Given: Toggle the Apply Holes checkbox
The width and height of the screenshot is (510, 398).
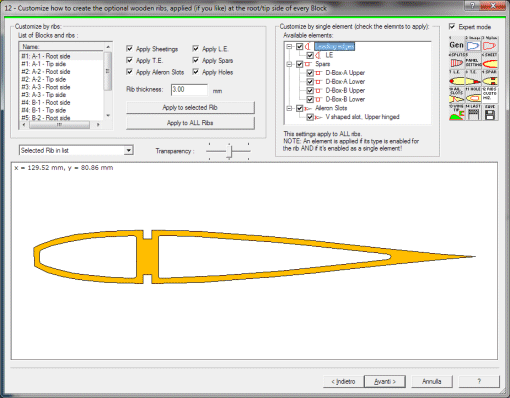Looking at the screenshot, I should click(196, 72).
